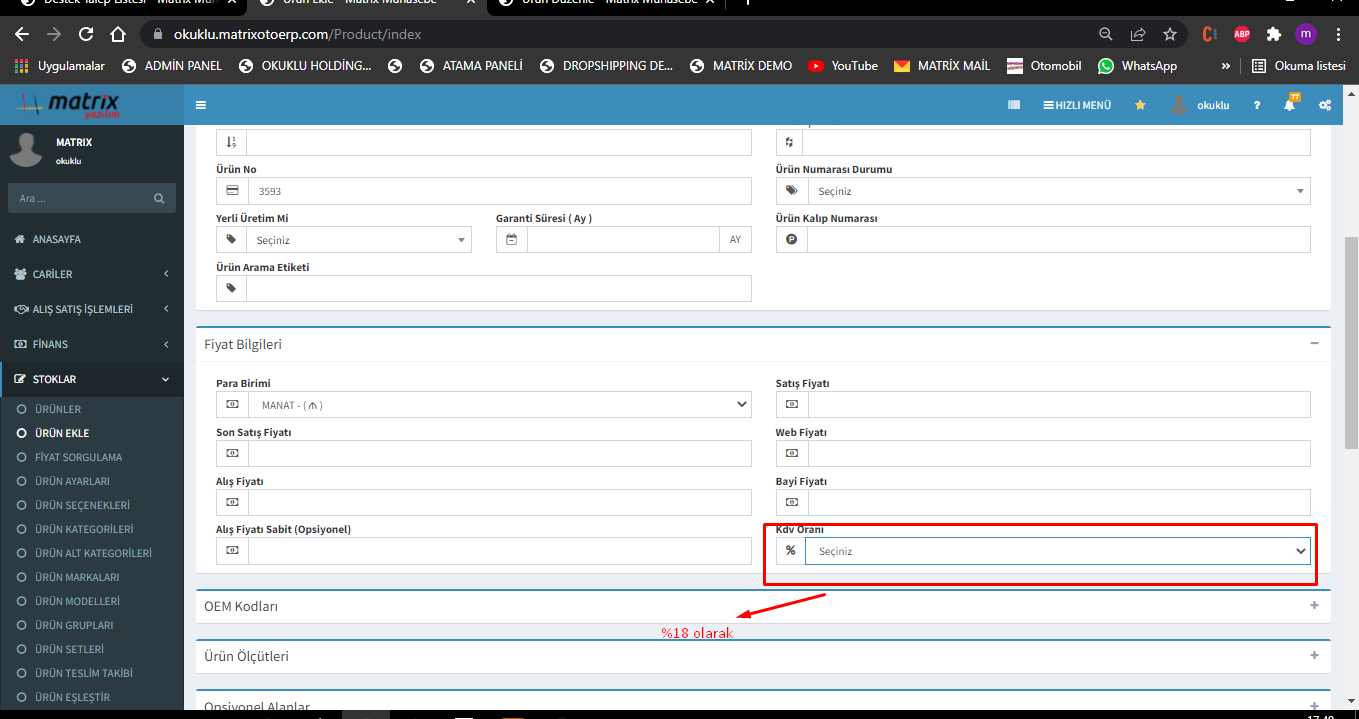This screenshot has height=719, width=1359.
Task: Go to ÜRÜNLER in sidebar
Action: click(58, 409)
